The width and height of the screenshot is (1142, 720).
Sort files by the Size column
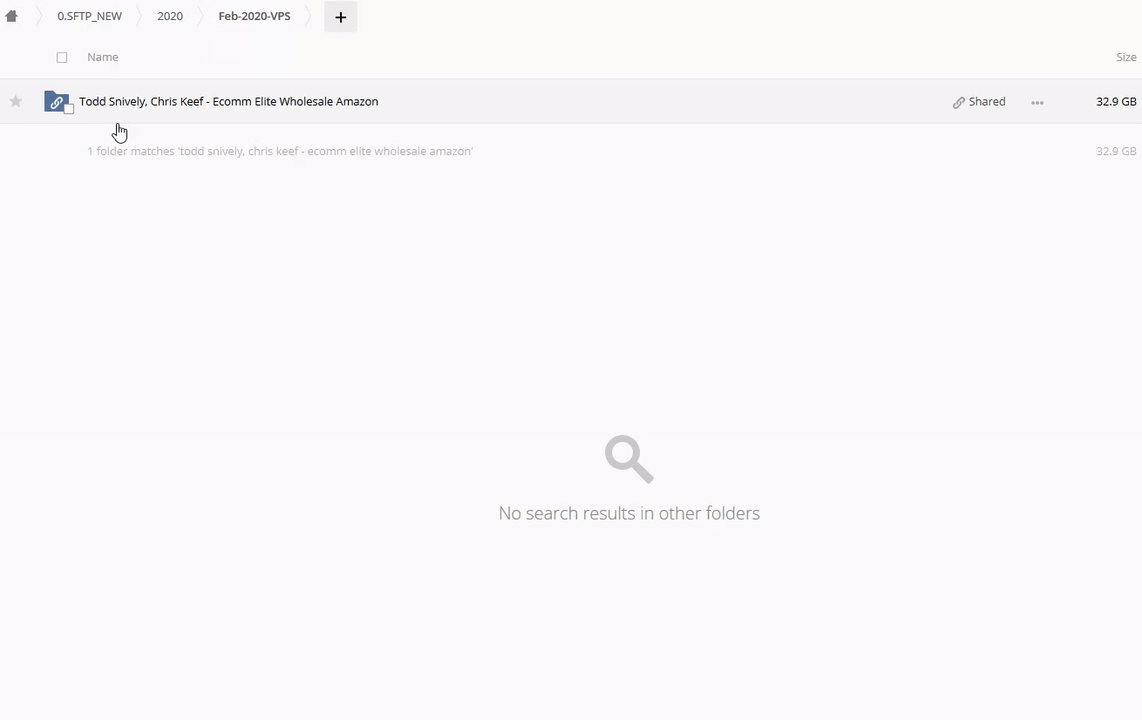pyautogui.click(x=1126, y=57)
